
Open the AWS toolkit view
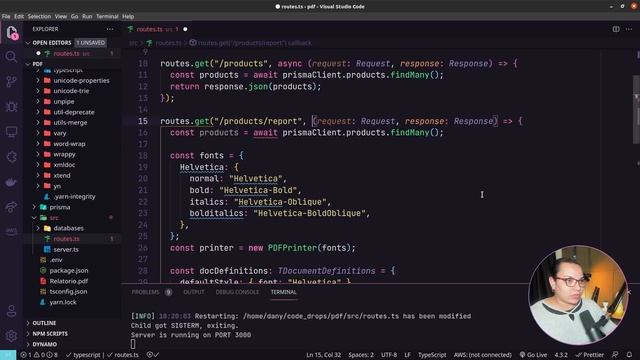pyautogui.click(x=11, y=231)
